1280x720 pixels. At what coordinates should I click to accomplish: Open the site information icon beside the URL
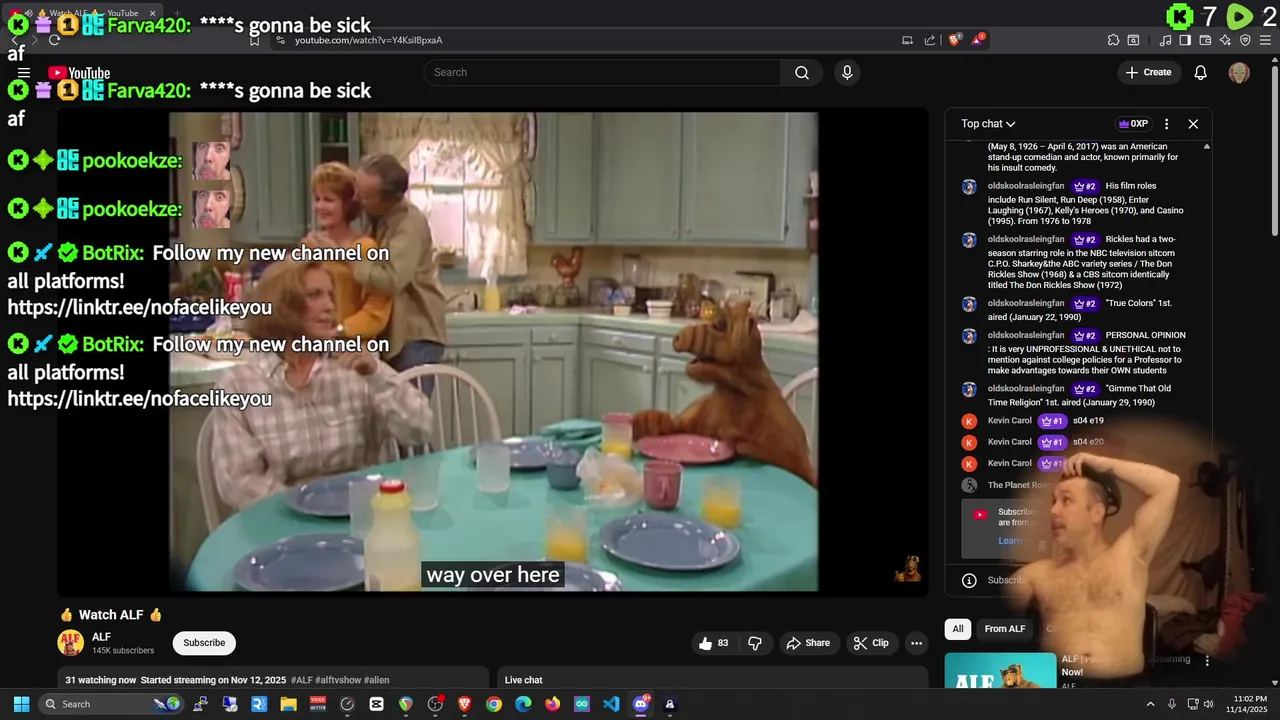pos(281,40)
